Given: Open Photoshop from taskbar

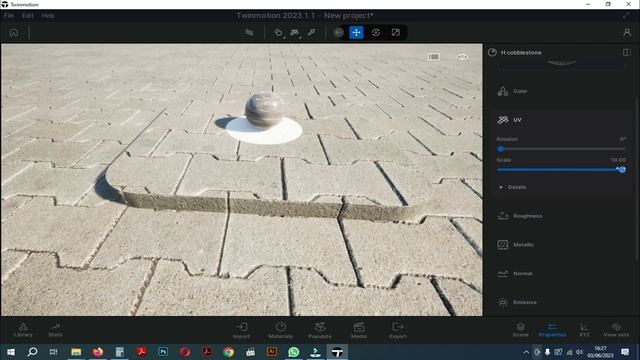Looking at the screenshot, I should (x=163, y=352).
